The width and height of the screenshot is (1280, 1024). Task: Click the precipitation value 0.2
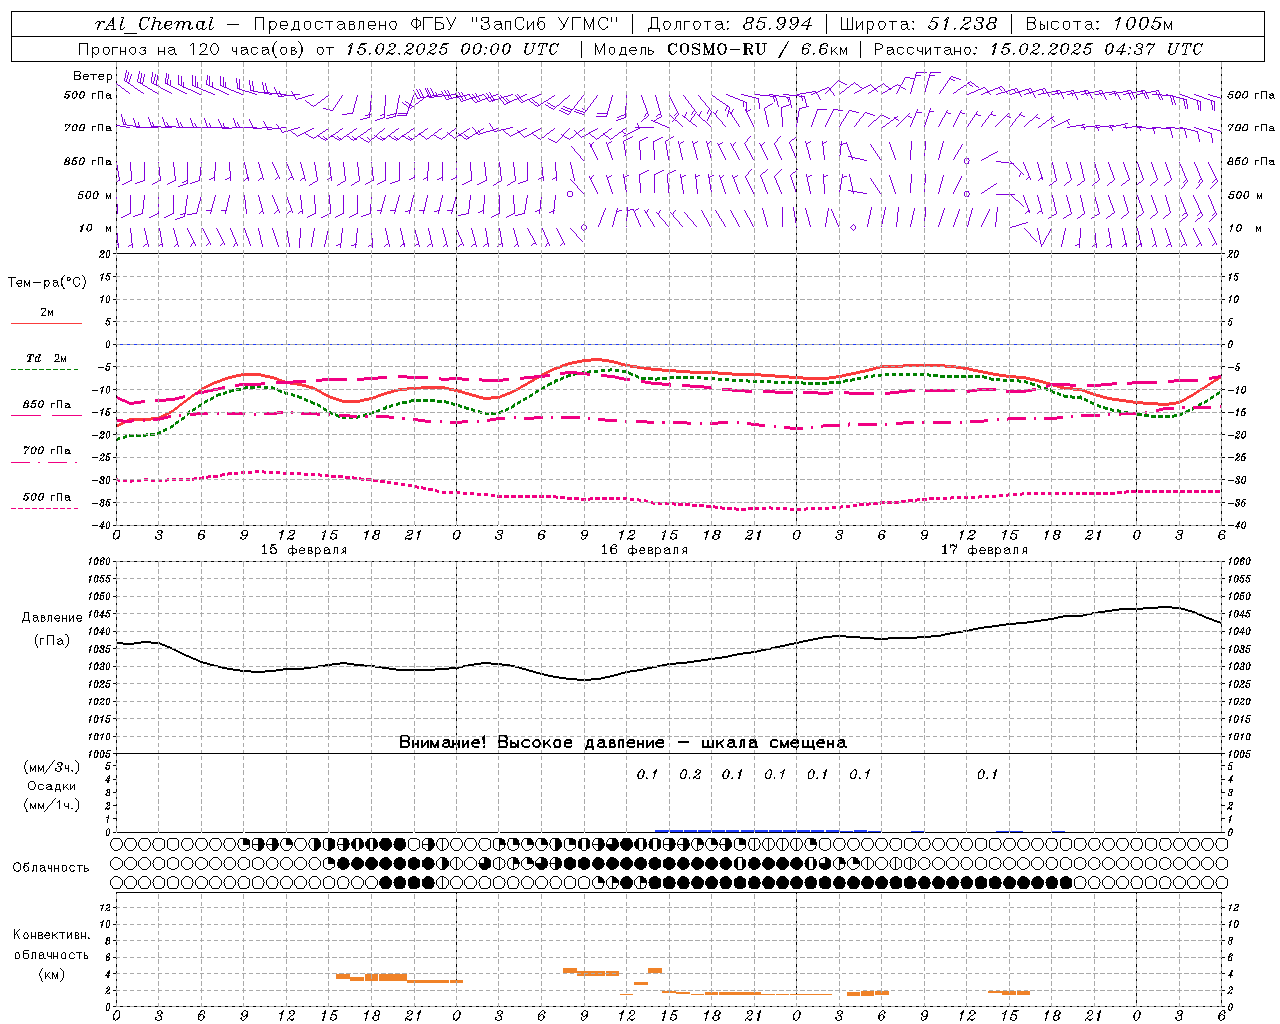pos(690,774)
